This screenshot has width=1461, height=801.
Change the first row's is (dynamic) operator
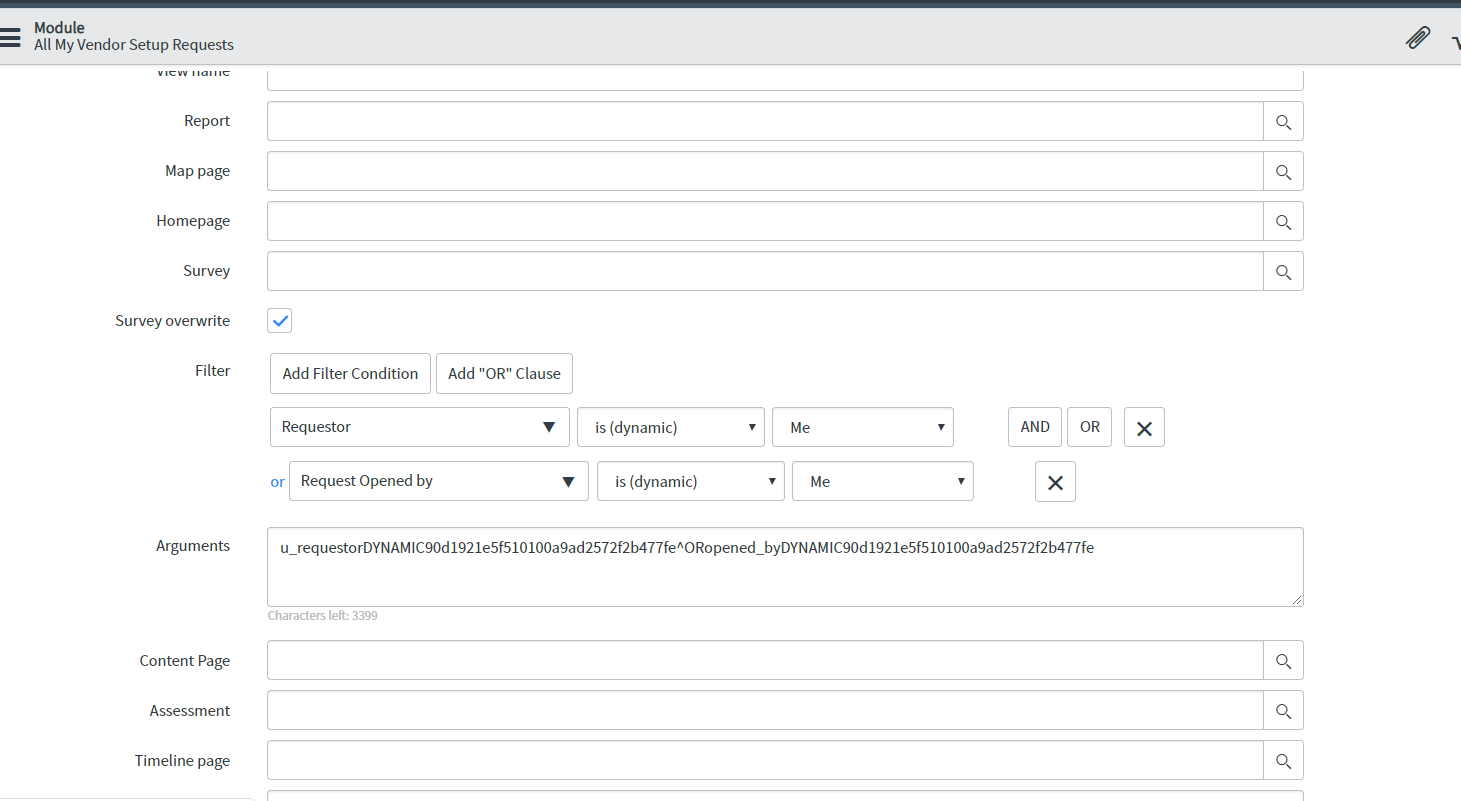pos(670,427)
